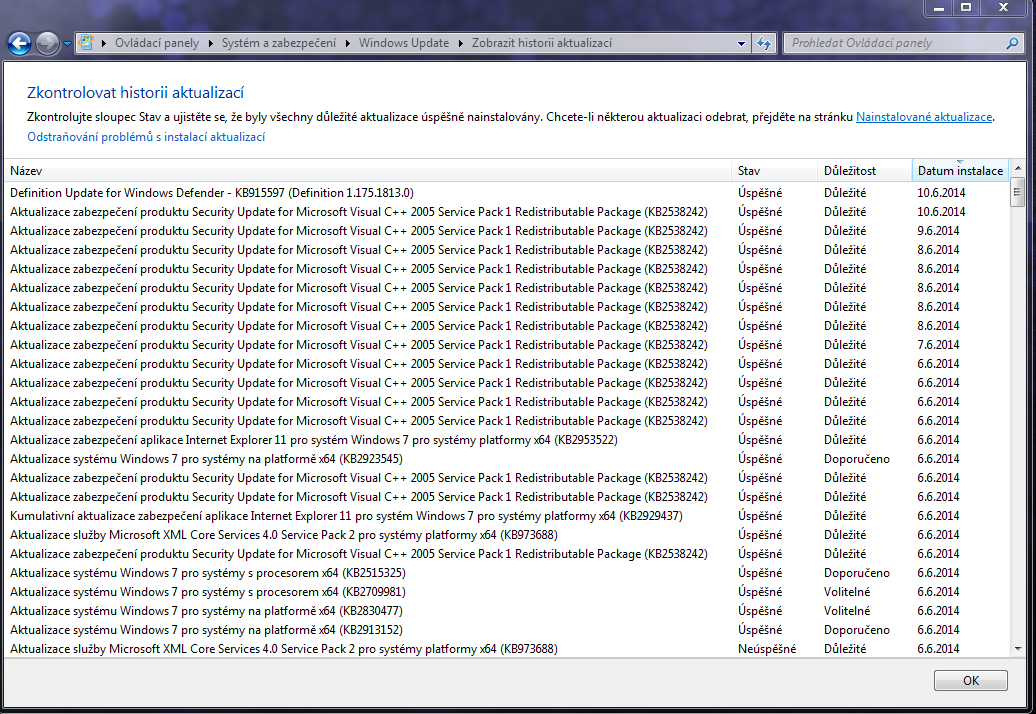Sort by Stav column header
This screenshot has width=1036, height=714.
tap(774, 170)
